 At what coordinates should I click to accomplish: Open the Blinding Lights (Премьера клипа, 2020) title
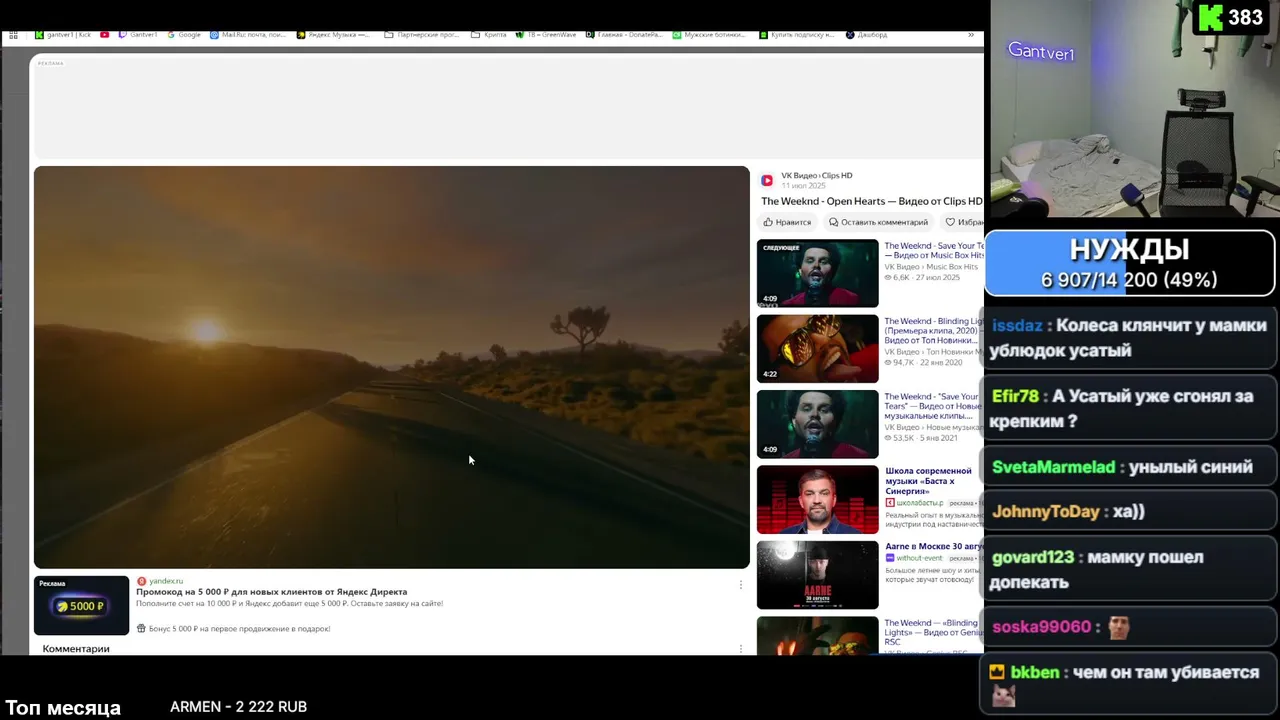(934, 331)
